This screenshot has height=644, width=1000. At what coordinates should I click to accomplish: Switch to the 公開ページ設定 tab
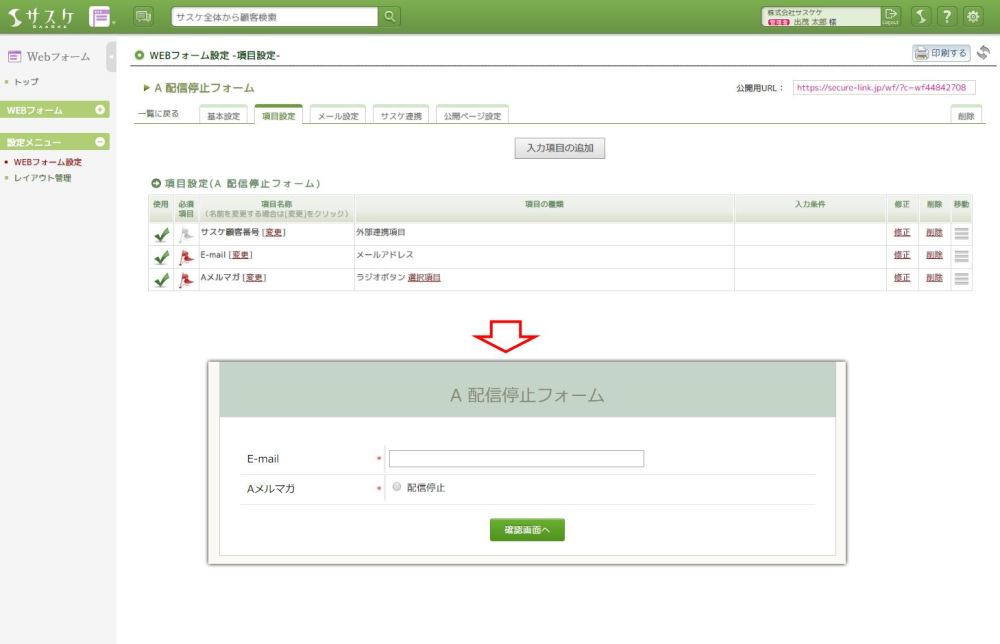pos(472,116)
